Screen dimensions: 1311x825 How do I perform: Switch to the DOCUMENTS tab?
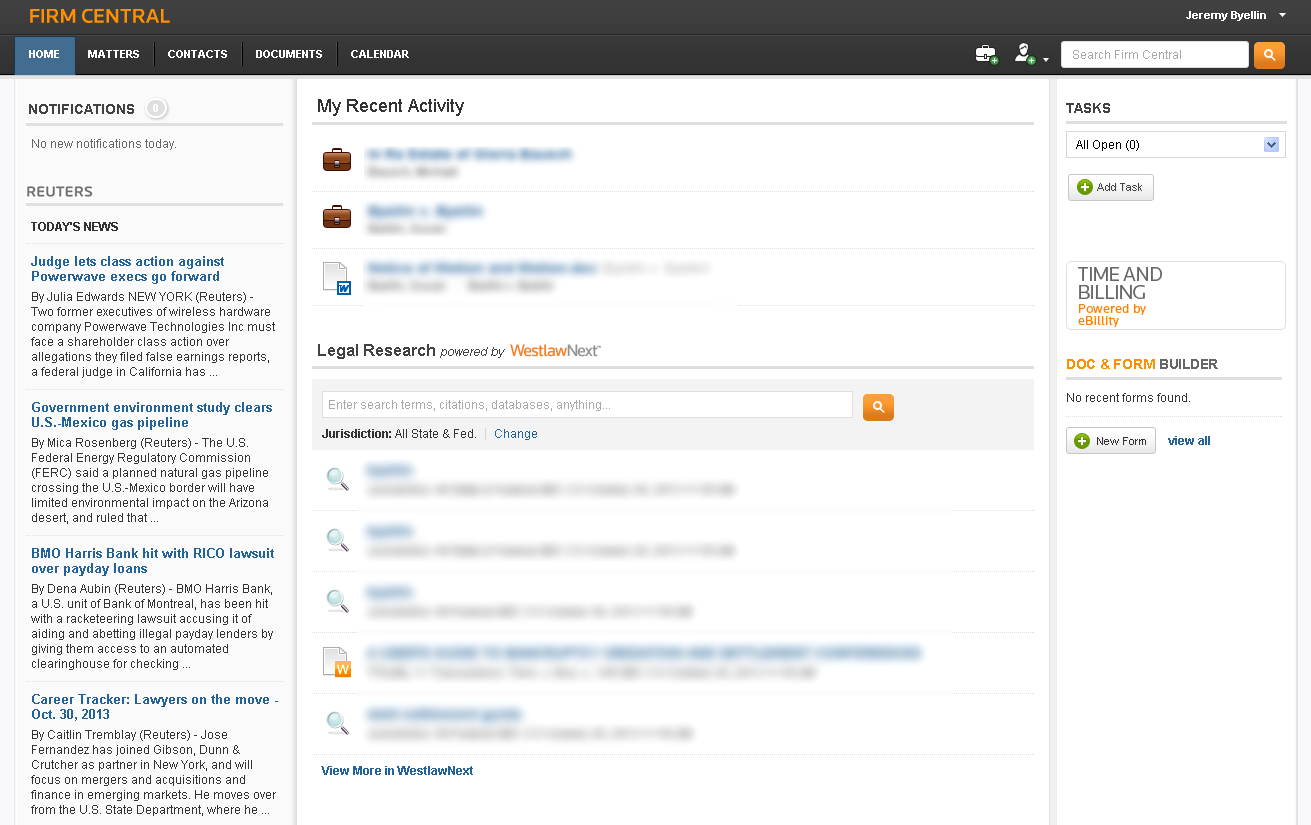[289, 55]
